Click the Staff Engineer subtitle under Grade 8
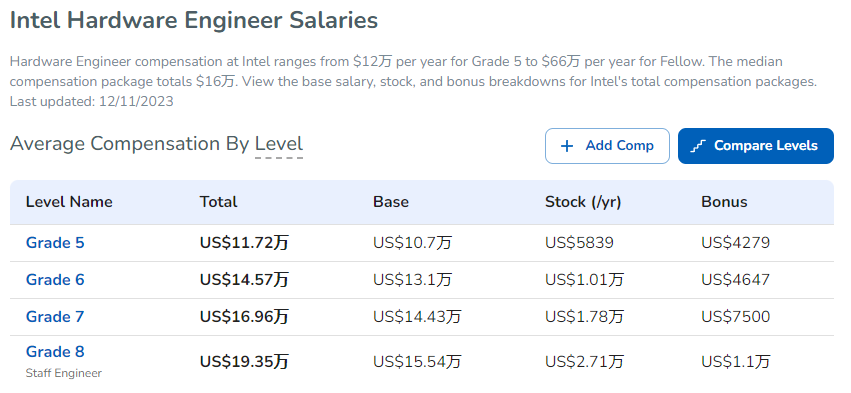The width and height of the screenshot is (851, 393). click(x=63, y=373)
